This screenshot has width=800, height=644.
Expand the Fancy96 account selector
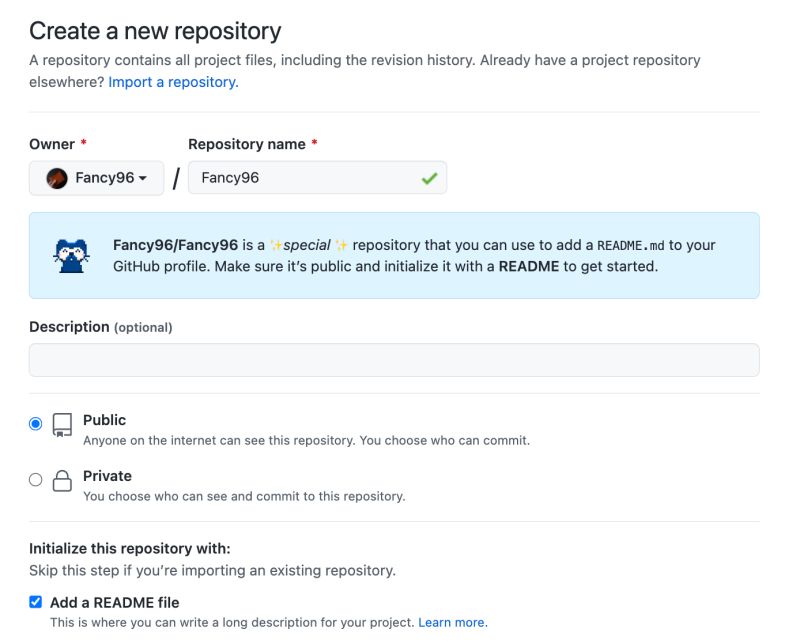tap(96, 176)
